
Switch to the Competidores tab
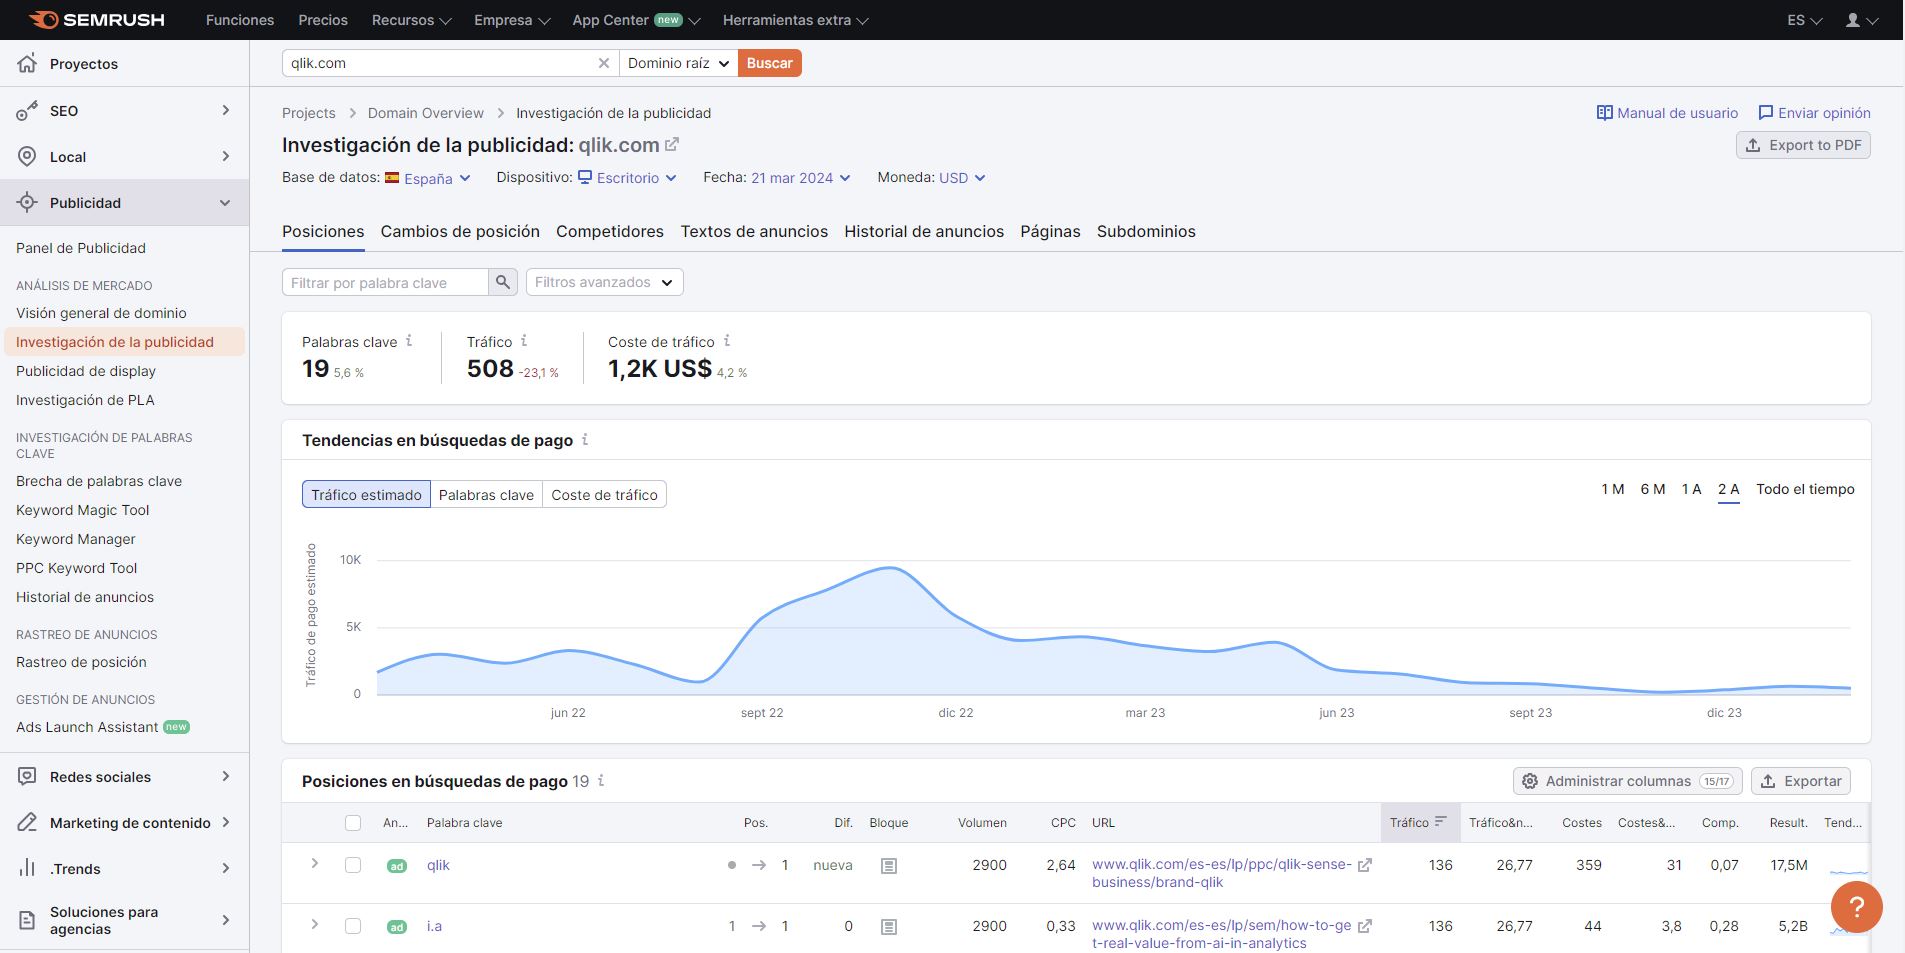point(610,231)
